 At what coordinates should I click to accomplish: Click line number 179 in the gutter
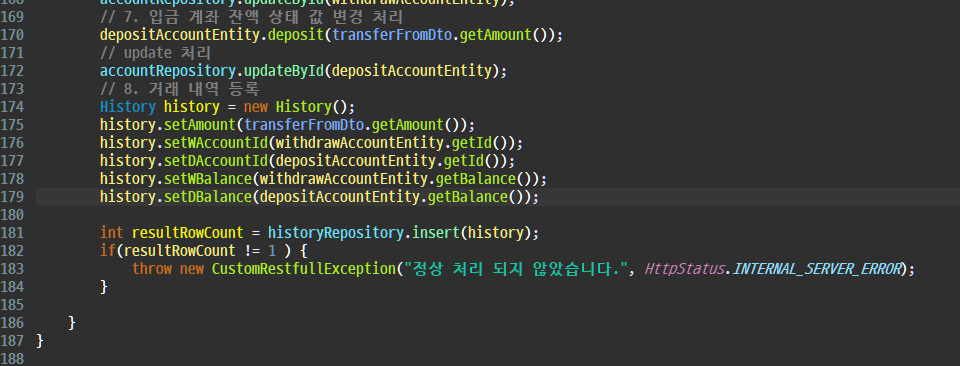(x=12, y=197)
